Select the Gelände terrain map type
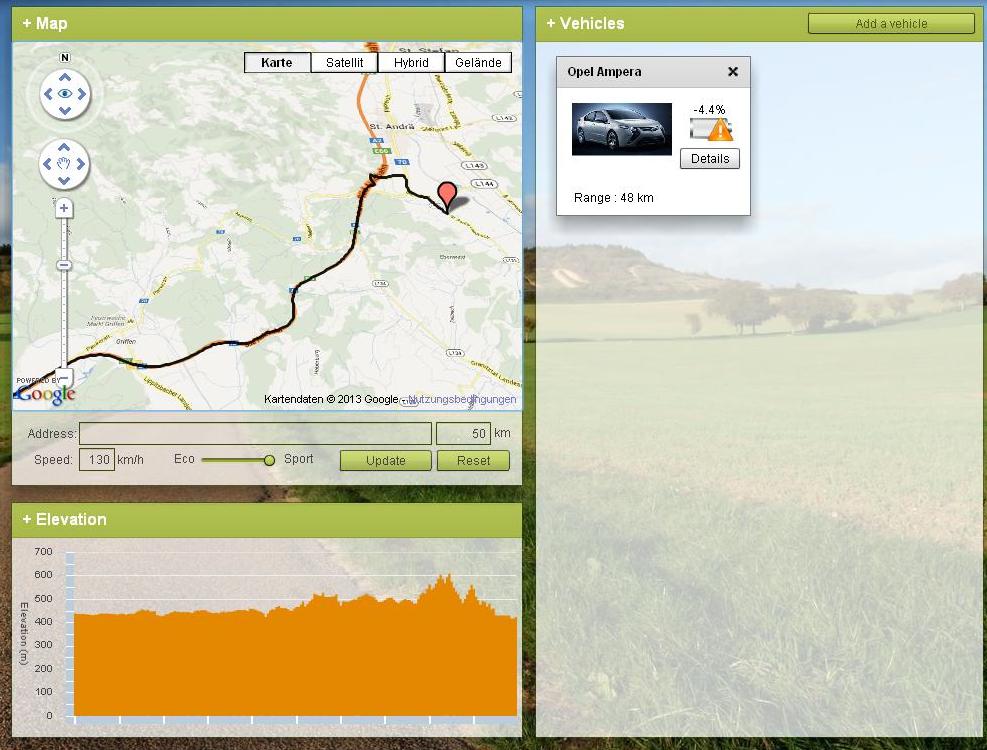The height and width of the screenshot is (750, 987). tap(478, 62)
